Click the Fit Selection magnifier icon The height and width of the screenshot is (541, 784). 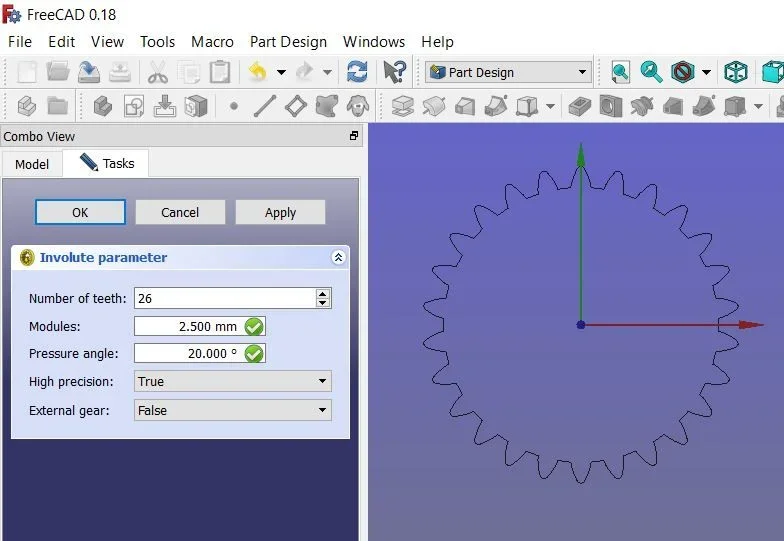coord(652,72)
